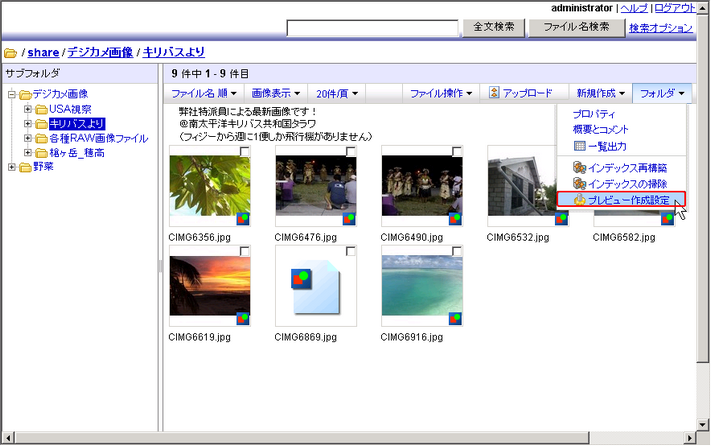Go to share in the breadcrumb
The height and width of the screenshot is (446, 711).
point(43,53)
